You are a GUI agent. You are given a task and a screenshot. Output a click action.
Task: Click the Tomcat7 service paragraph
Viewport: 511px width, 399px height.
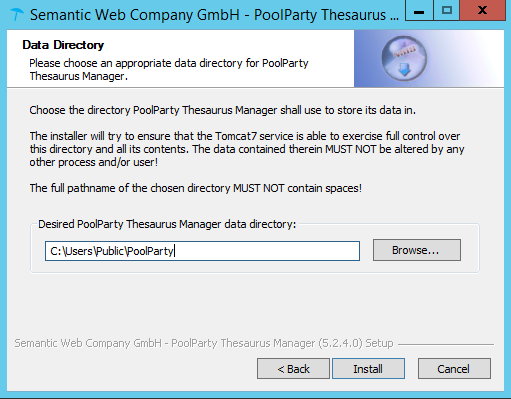coord(247,149)
